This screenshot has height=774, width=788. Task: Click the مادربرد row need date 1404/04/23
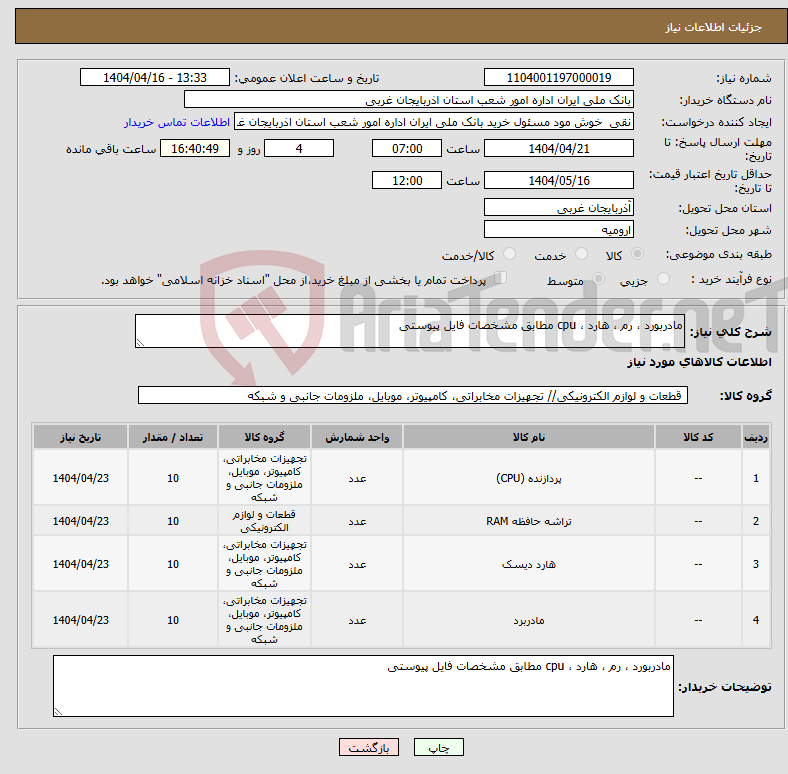[x=80, y=620]
